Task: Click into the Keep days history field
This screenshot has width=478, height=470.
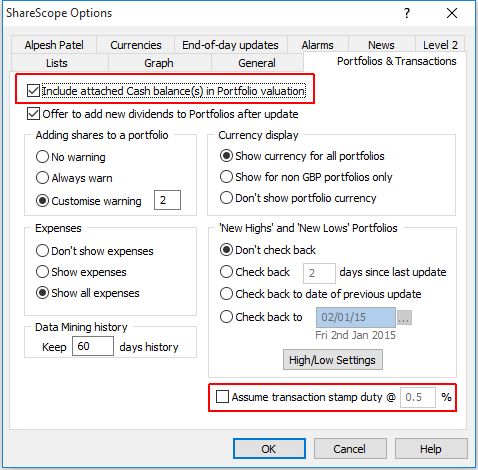Action: (93, 346)
